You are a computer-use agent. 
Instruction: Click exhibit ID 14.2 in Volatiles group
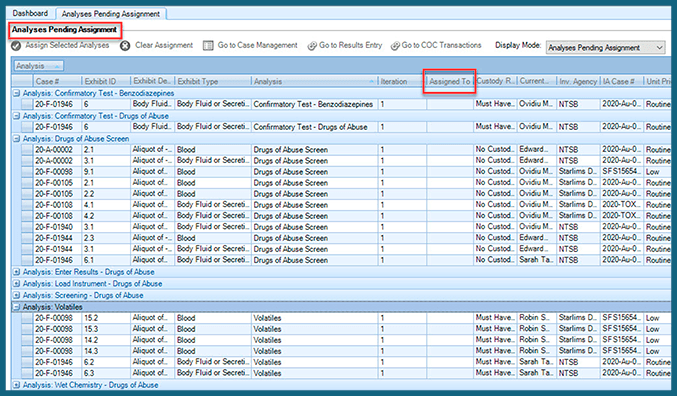click(91, 340)
